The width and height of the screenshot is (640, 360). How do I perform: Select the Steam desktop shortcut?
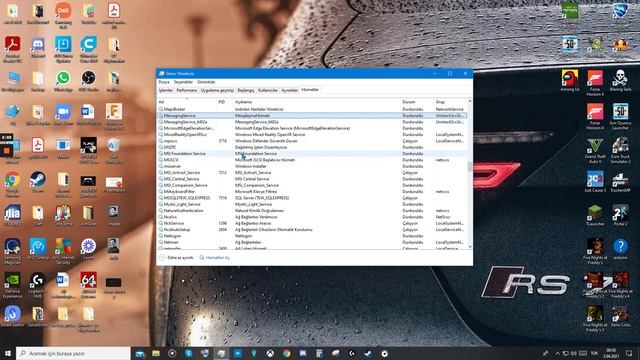tap(38, 182)
